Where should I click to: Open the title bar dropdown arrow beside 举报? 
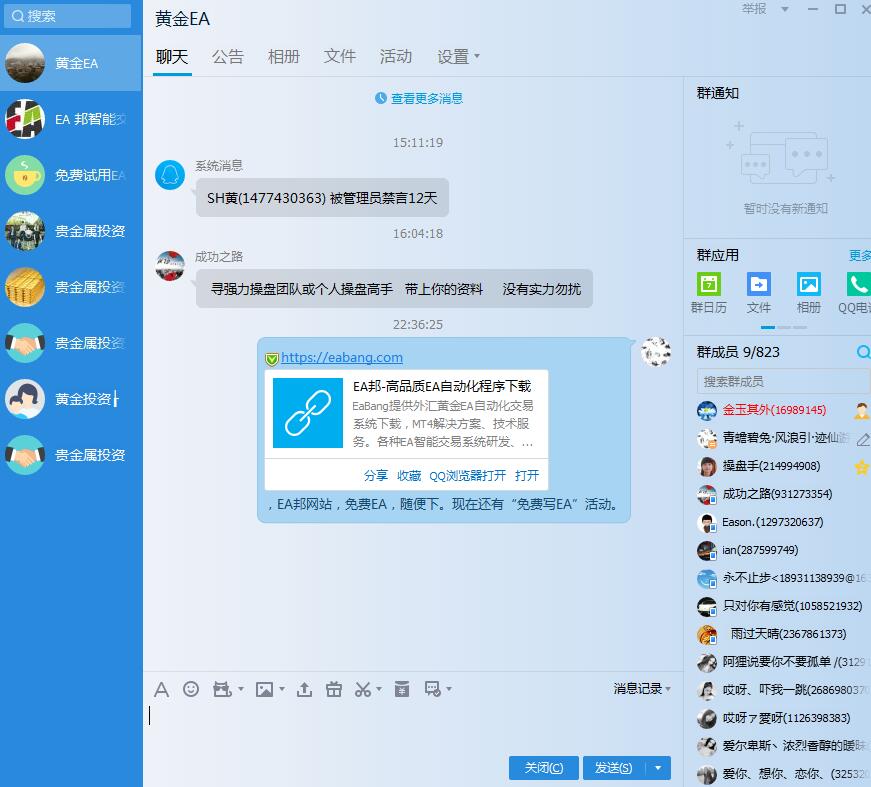(785, 9)
